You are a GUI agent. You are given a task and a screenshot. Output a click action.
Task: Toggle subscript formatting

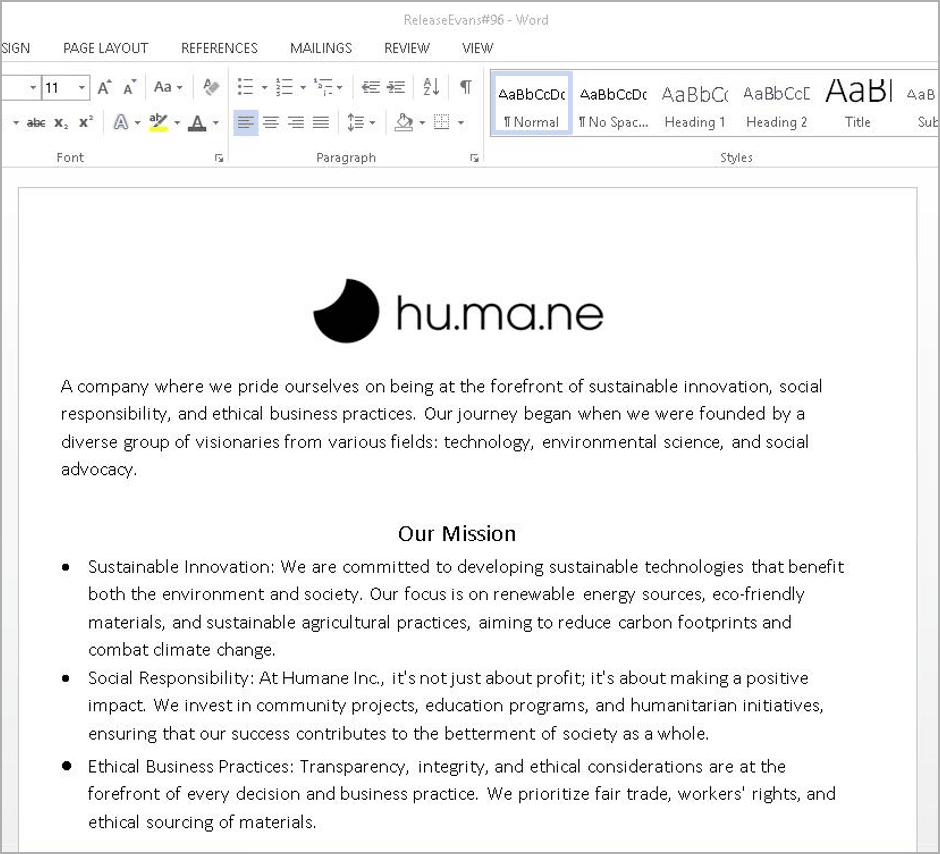click(x=61, y=123)
